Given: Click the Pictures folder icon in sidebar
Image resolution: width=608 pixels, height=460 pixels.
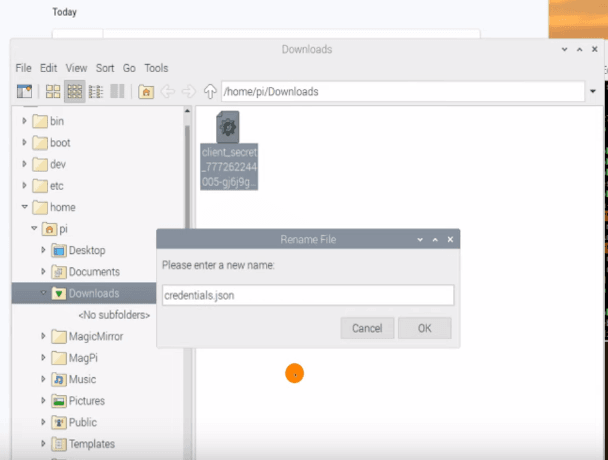Looking at the screenshot, I should pos(59,401).
